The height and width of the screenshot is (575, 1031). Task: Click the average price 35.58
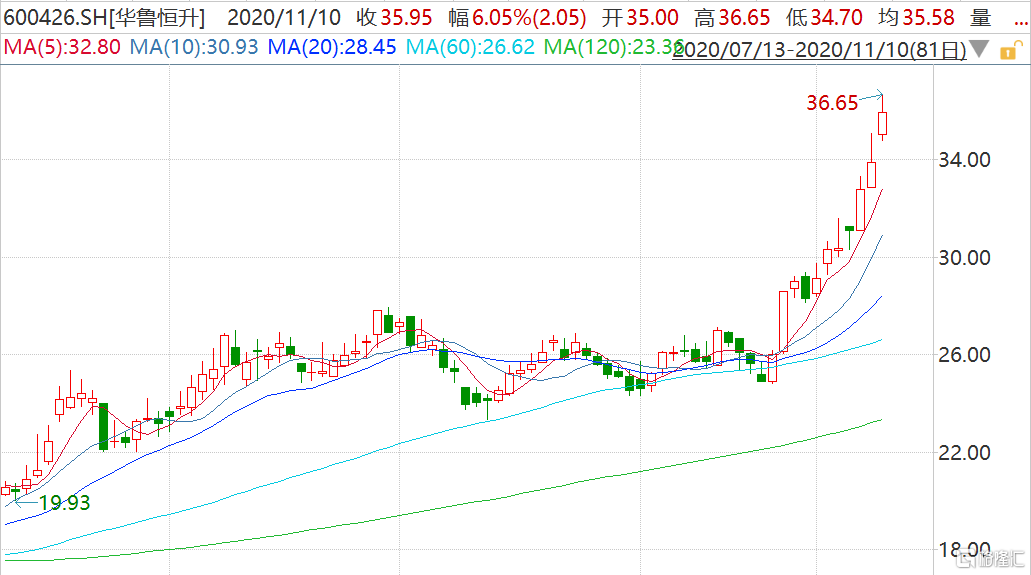click(928, 18)
